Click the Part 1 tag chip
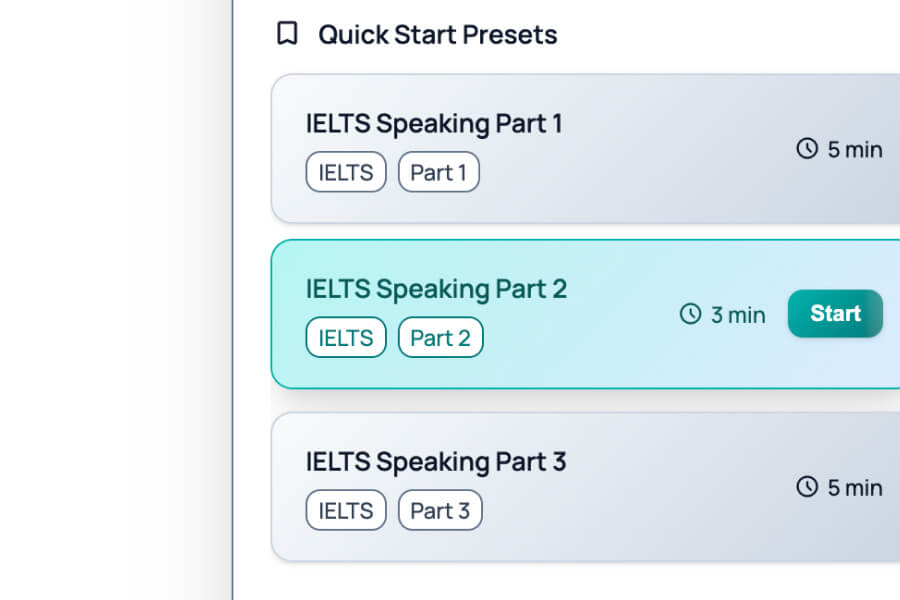The width and height of the screenshot is (900, 600). point(438,172)
